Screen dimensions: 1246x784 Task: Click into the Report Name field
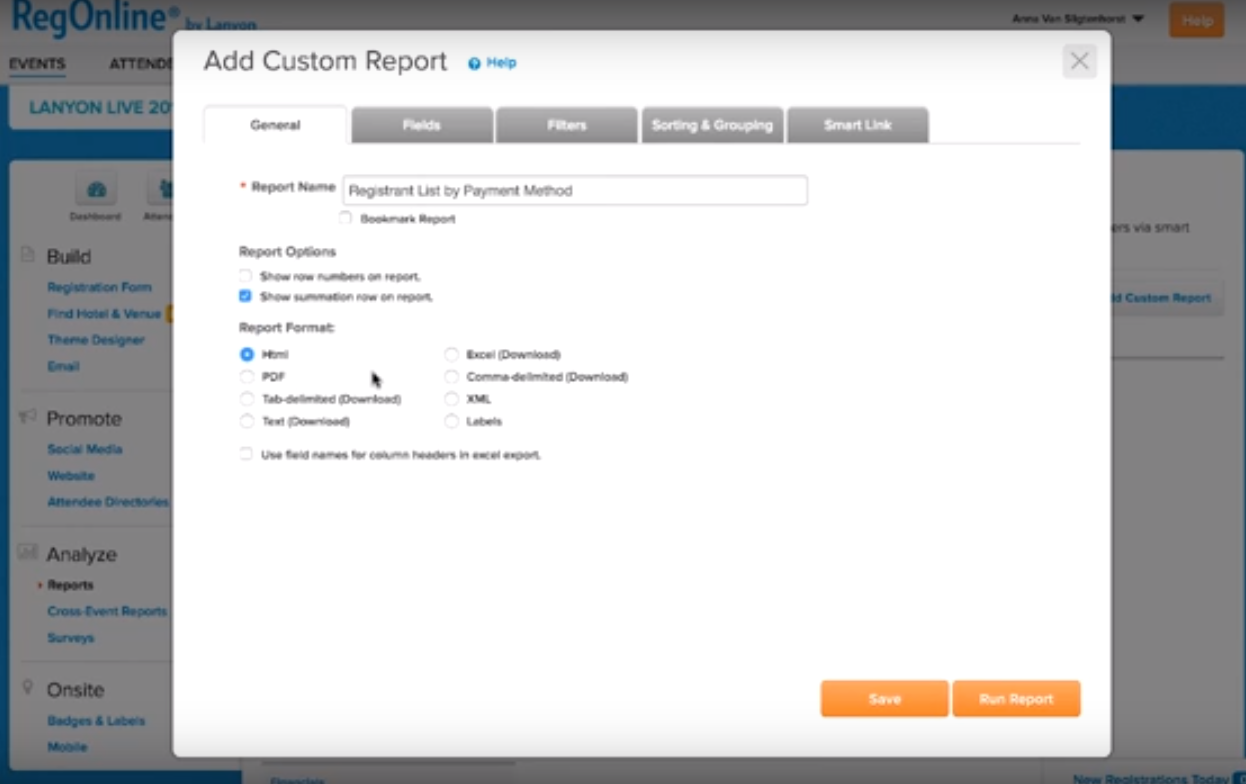[574, 190]
